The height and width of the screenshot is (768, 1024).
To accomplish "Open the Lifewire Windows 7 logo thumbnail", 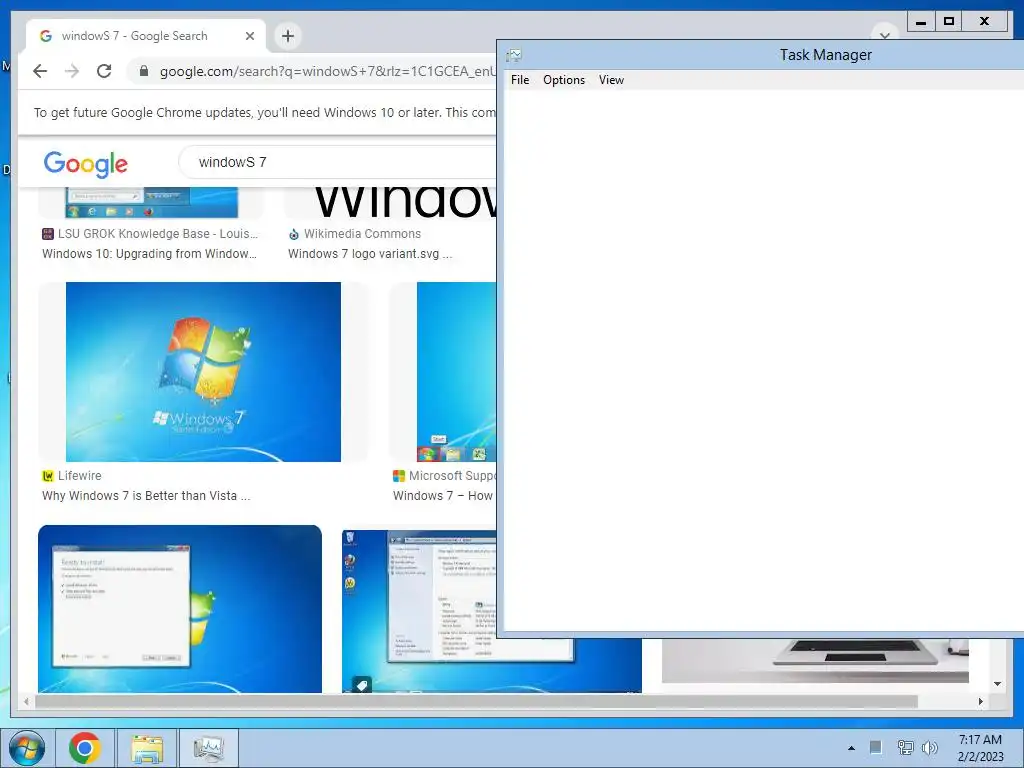I will (x=203, y=372).
